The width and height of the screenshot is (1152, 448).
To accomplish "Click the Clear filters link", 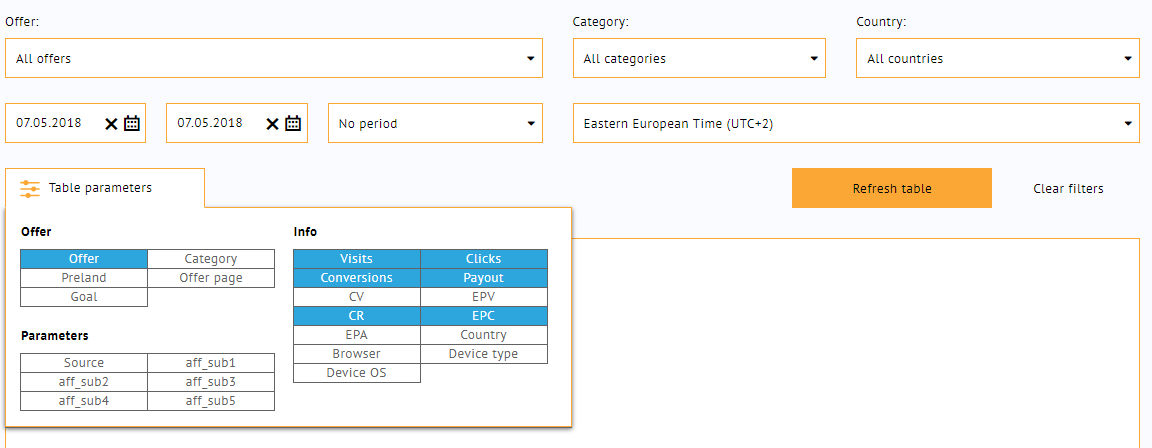I will point(1068,189).
